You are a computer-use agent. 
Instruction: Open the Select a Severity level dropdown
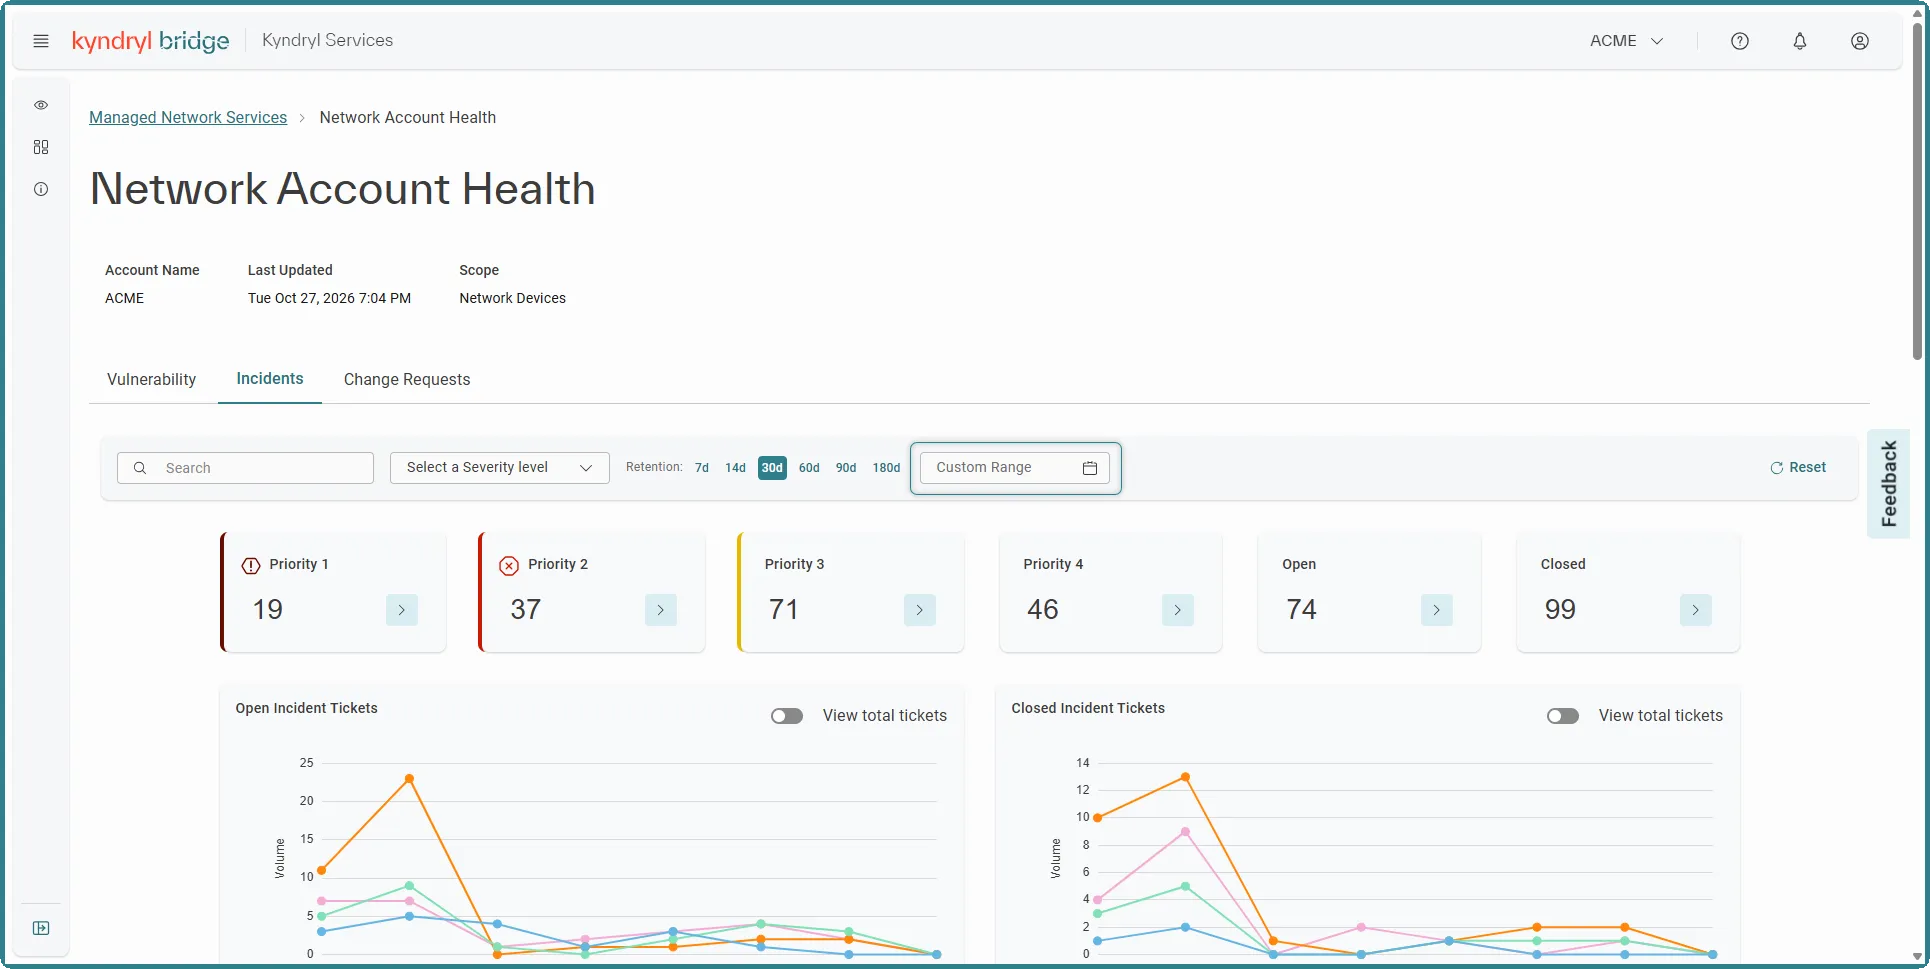500,468
